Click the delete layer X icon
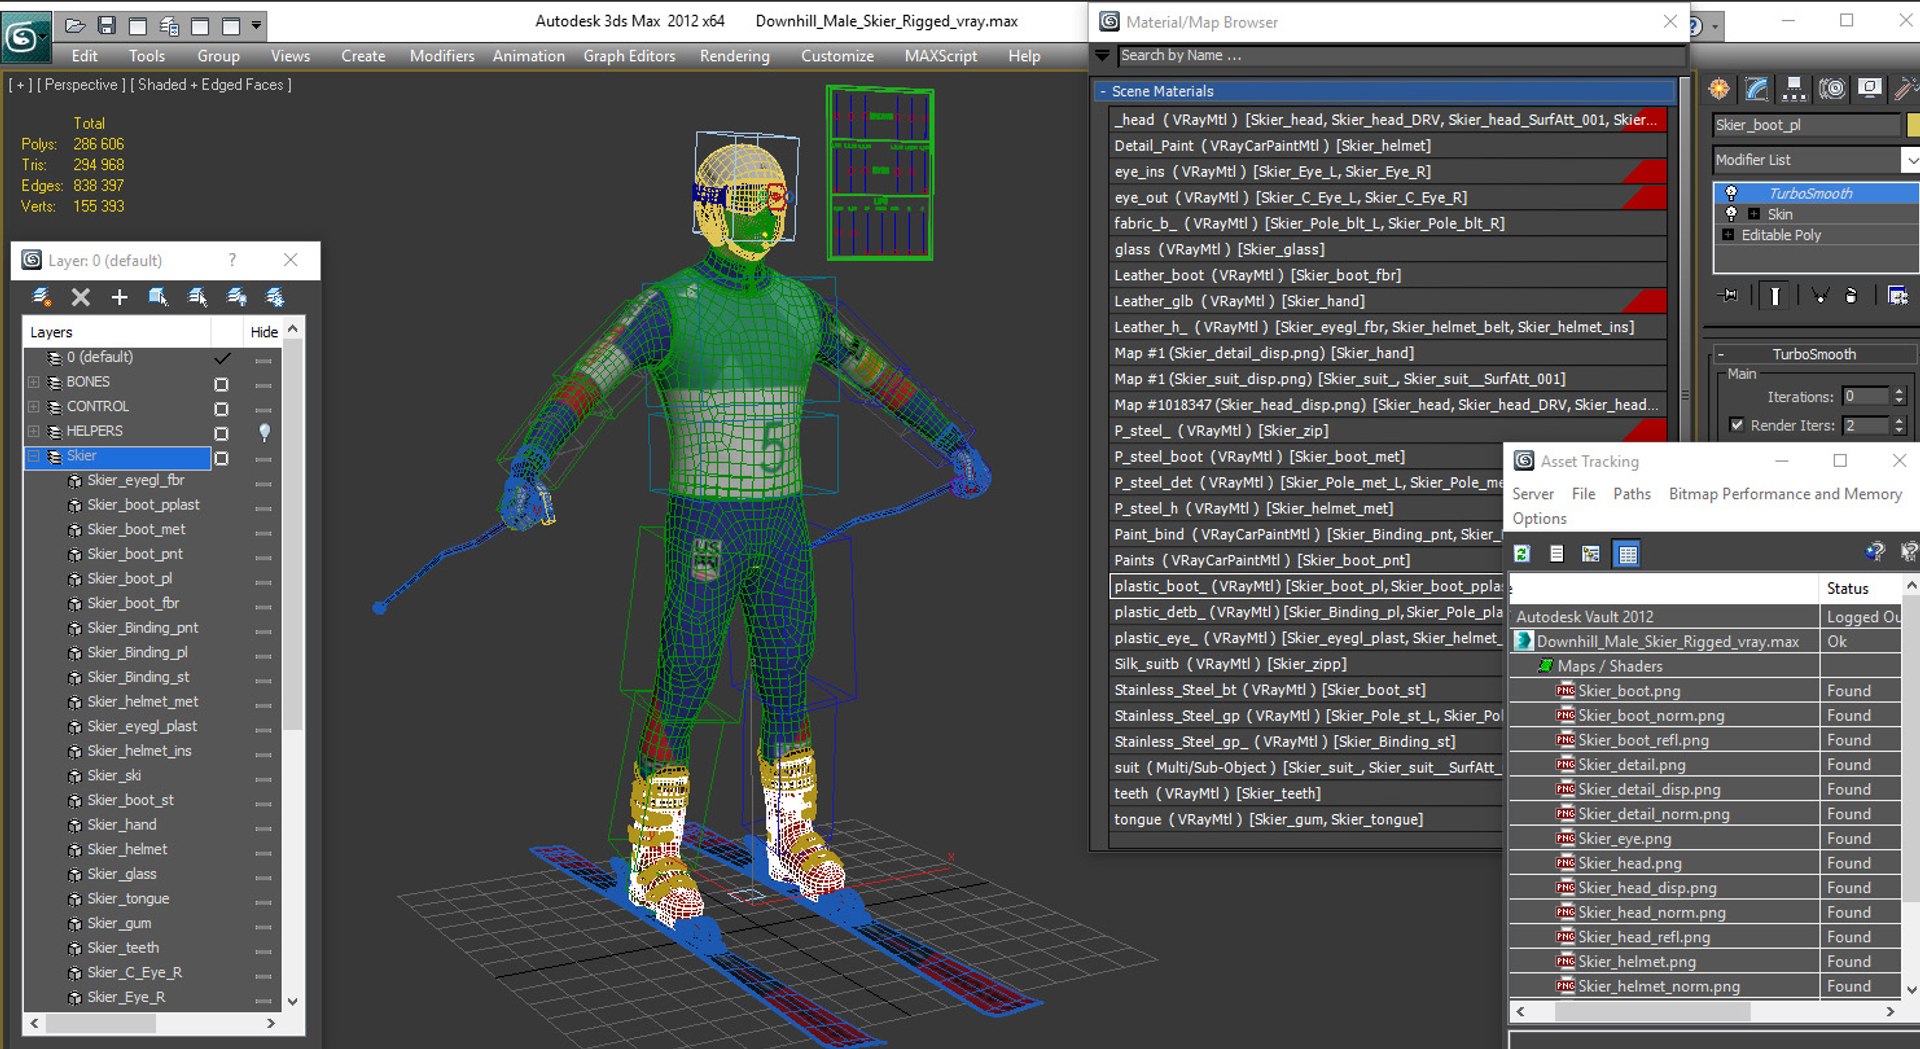 (81, 297)
